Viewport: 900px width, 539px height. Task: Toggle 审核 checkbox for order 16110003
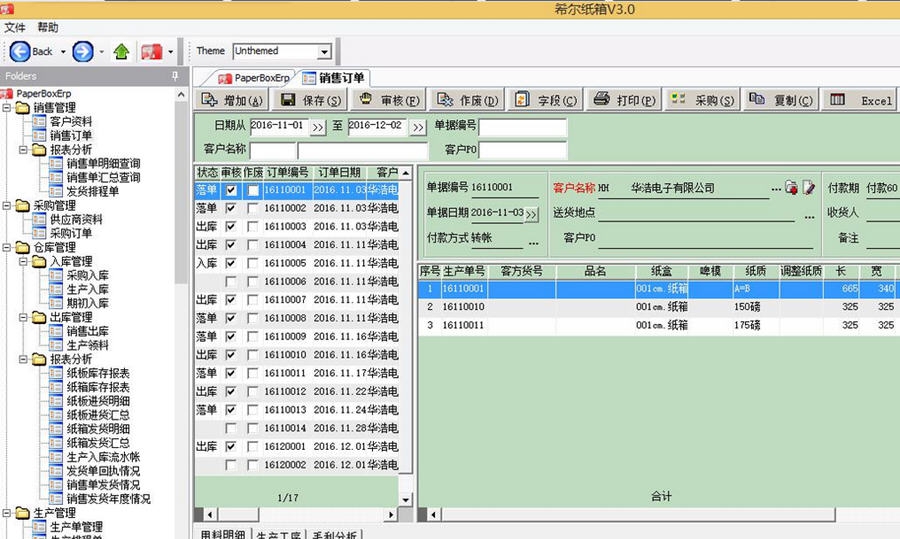(x=231, y=227)
